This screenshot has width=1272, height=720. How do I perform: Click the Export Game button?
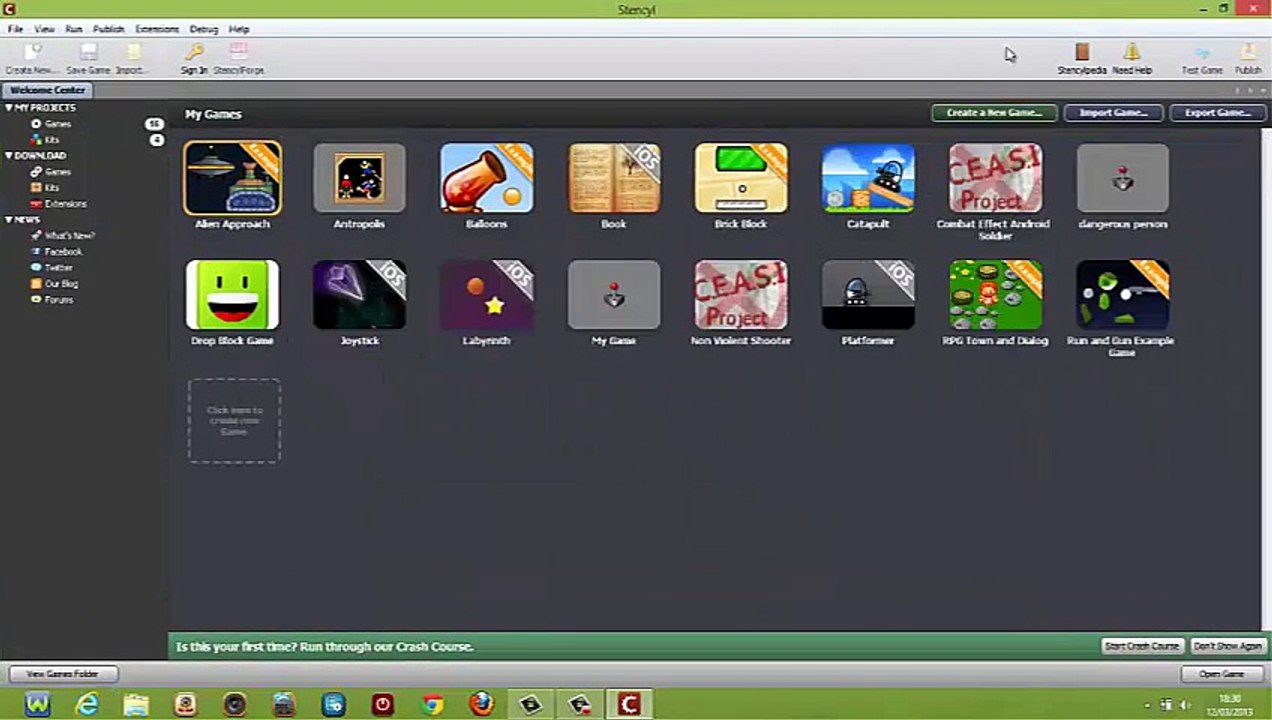point(1217,113)
